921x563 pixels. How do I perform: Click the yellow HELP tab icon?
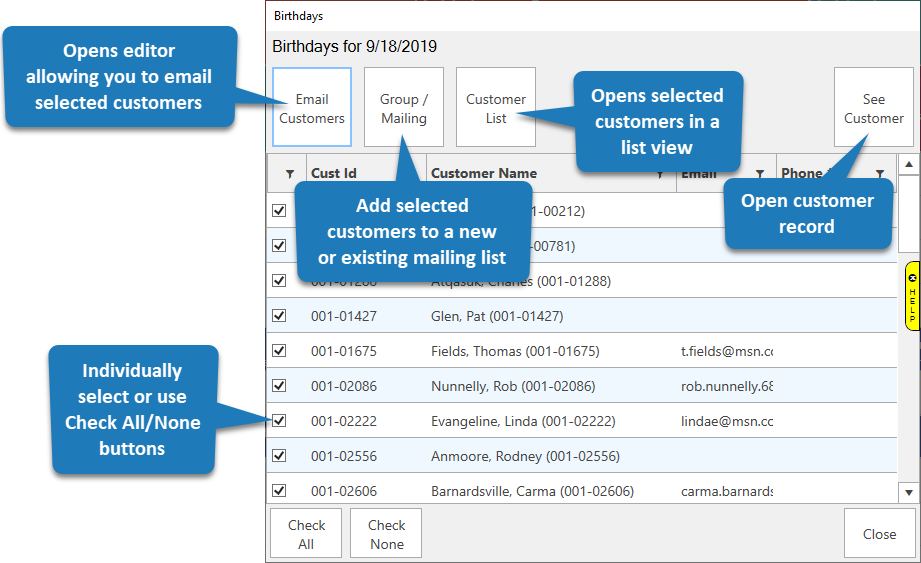pyautogui.click(x=912, y=296)
